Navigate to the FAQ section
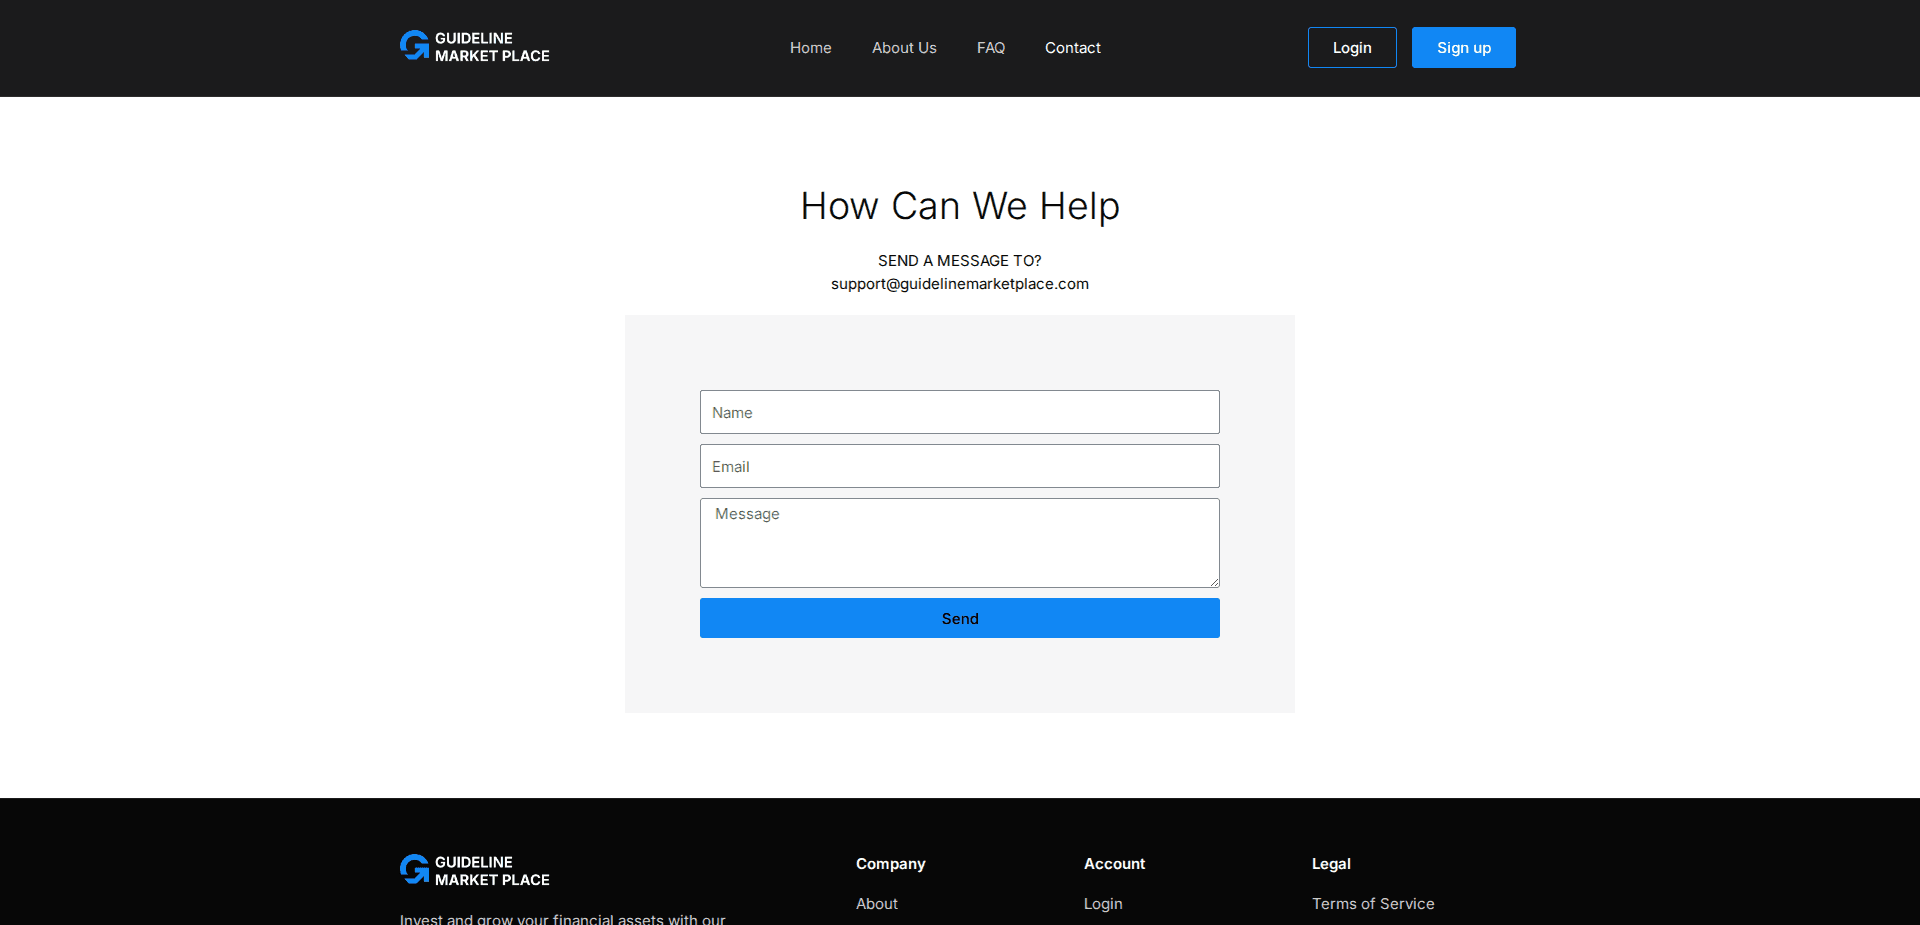The image size is (1920, 925). [990, 47]
